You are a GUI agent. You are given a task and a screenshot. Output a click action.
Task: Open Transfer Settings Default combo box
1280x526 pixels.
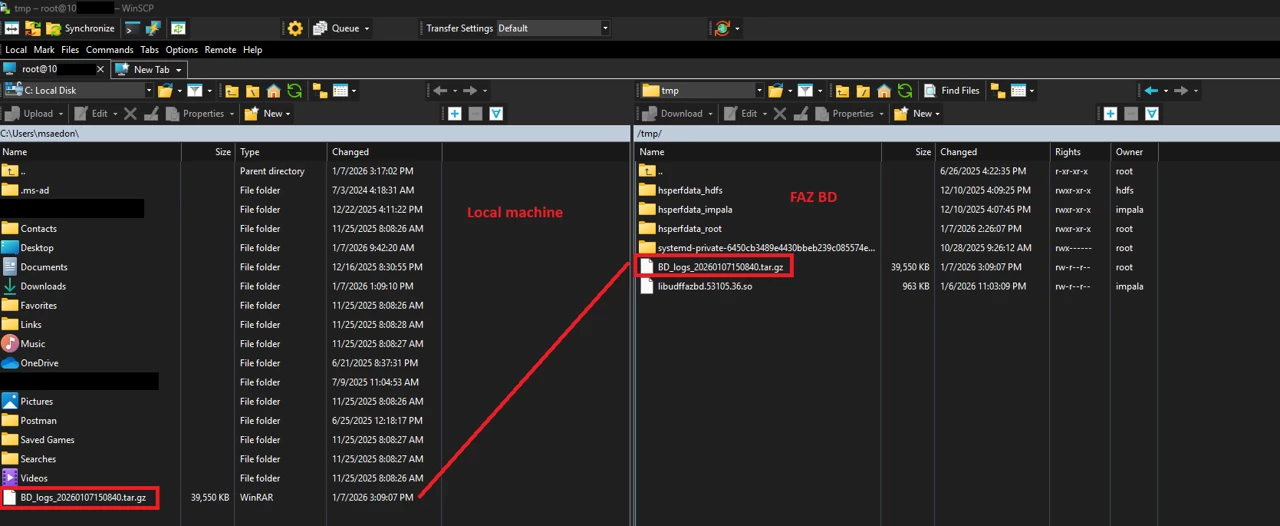pyautogui.click(x=552, y=28)
